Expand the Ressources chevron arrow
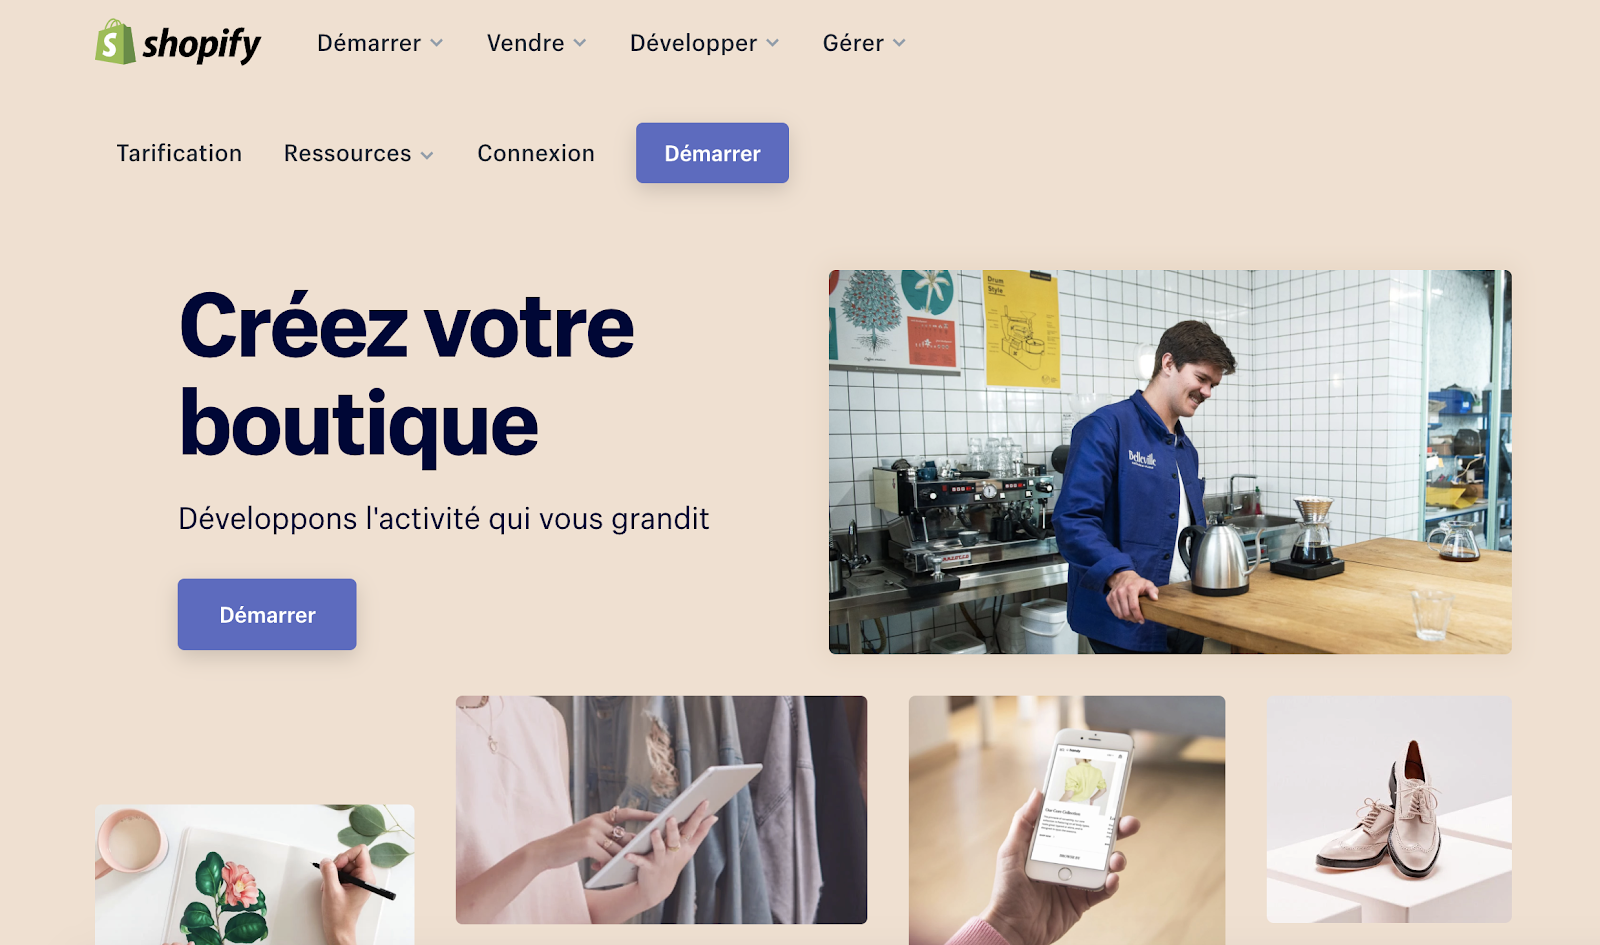 coord(427,155)
